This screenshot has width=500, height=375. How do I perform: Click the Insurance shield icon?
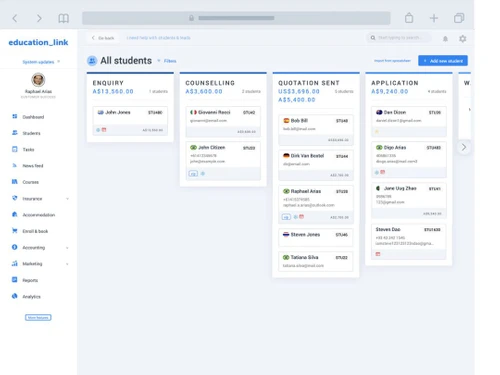(15, 198)
